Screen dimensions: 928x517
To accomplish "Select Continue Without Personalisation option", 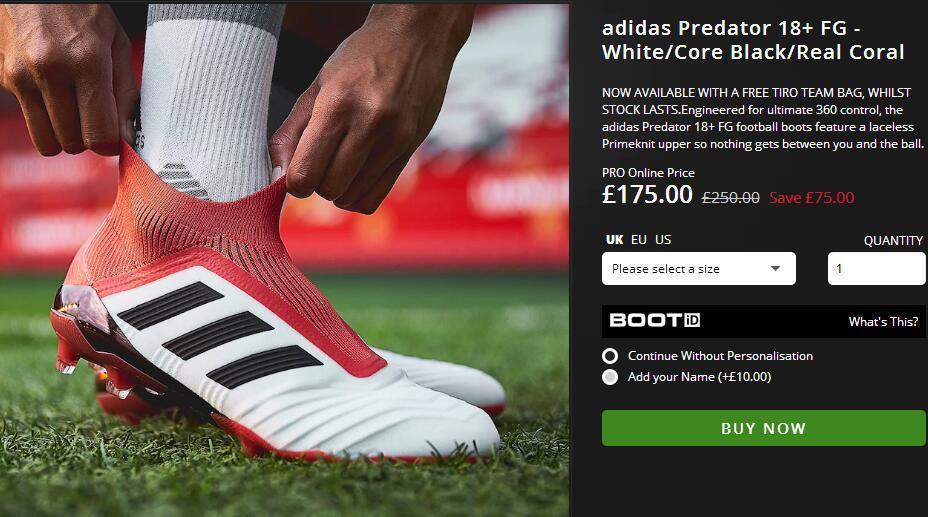I will pyautogui.click(x=610, y=356).
